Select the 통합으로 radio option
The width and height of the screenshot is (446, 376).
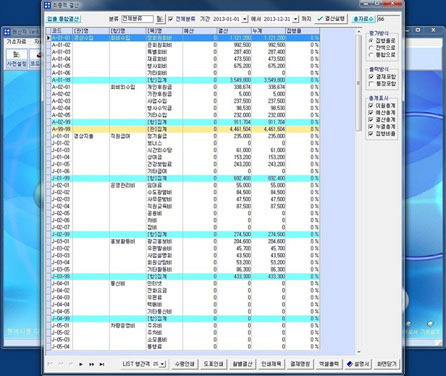(x=371, y=55)
